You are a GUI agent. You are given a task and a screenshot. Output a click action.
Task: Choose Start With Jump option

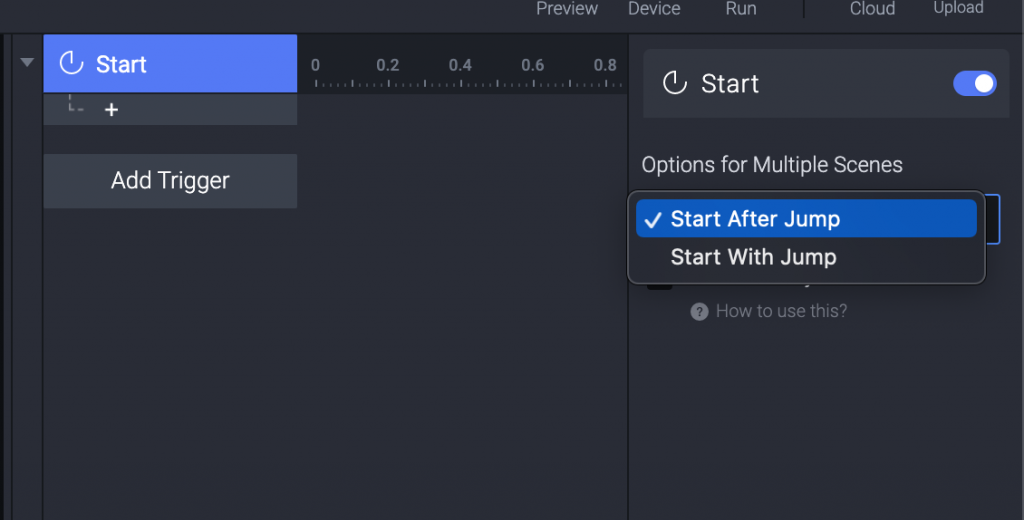(x=753, y=257)
